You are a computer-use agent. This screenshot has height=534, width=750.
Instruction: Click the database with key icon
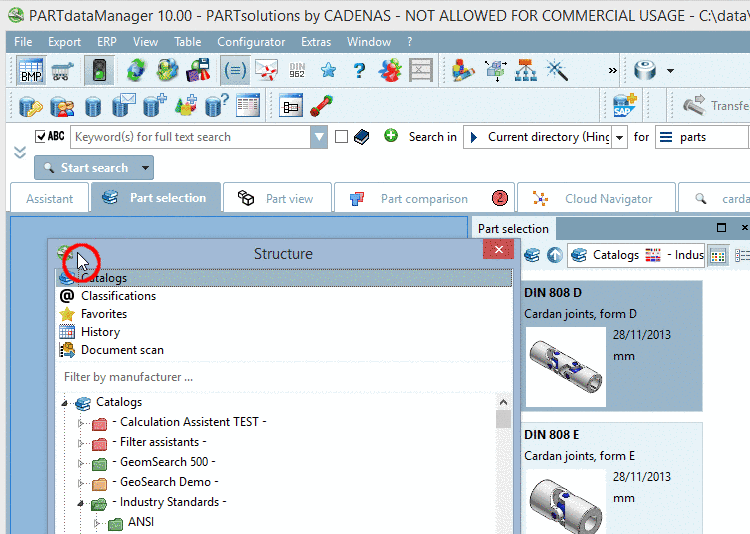point(31,106)
